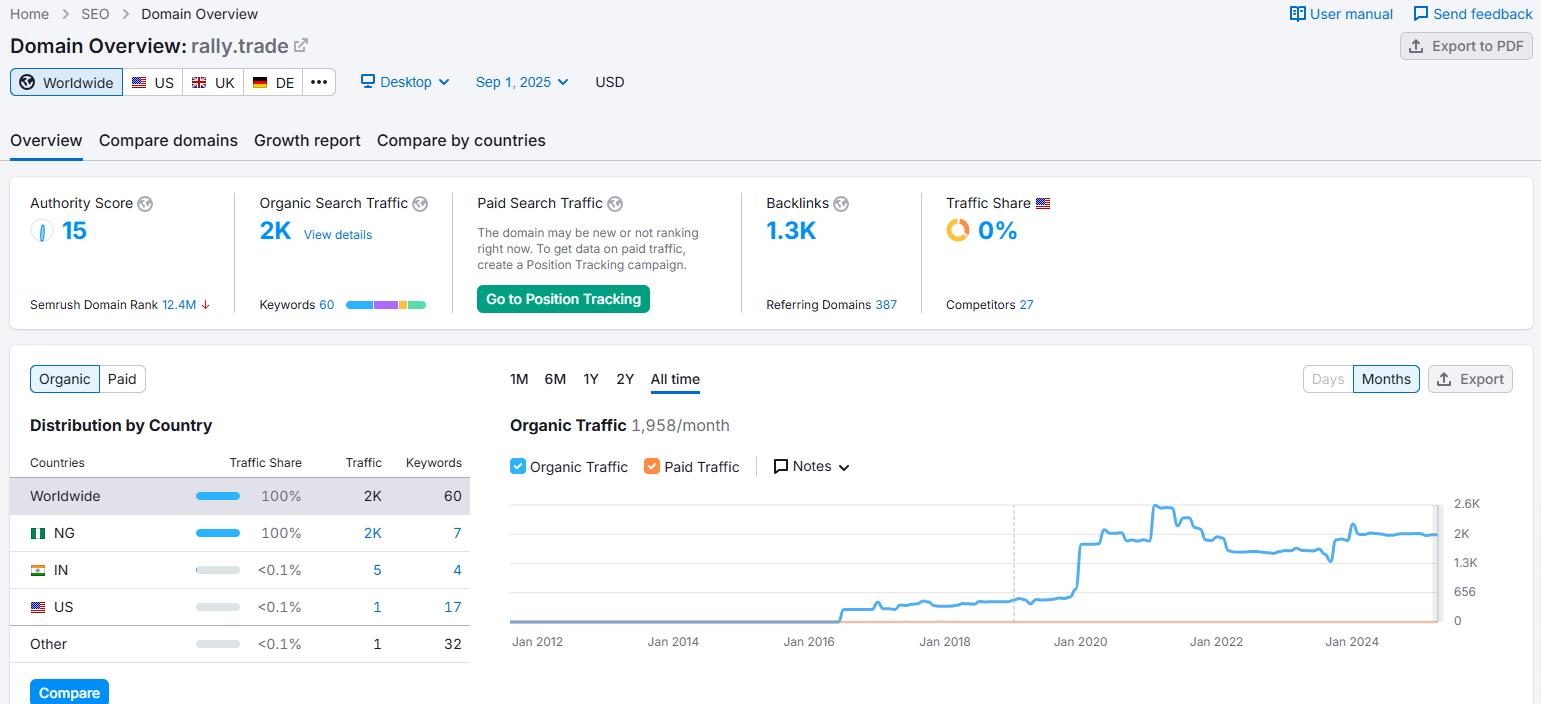Click the US keywords value 17
This screenshot has width=1541, height=704.
pos(453,607)
